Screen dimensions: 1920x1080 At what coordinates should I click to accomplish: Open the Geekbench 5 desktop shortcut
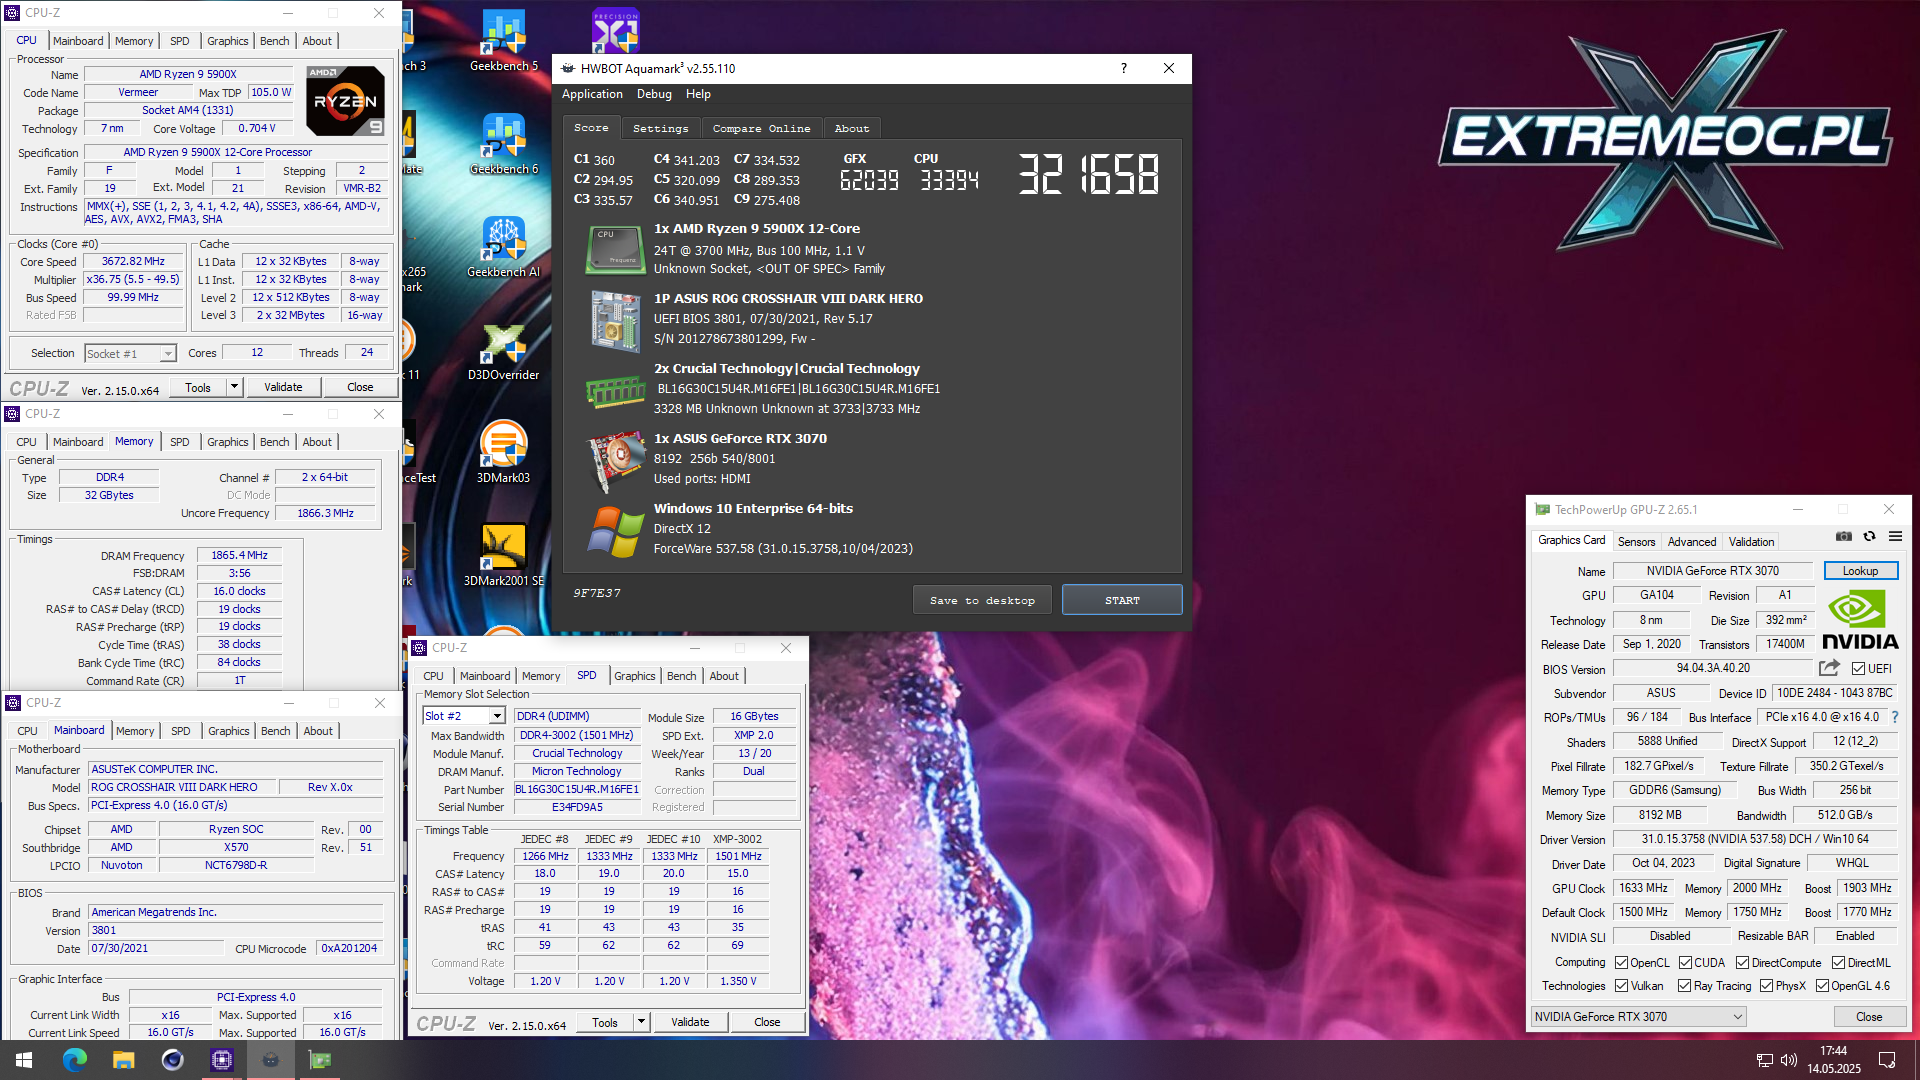coord(503,42)
